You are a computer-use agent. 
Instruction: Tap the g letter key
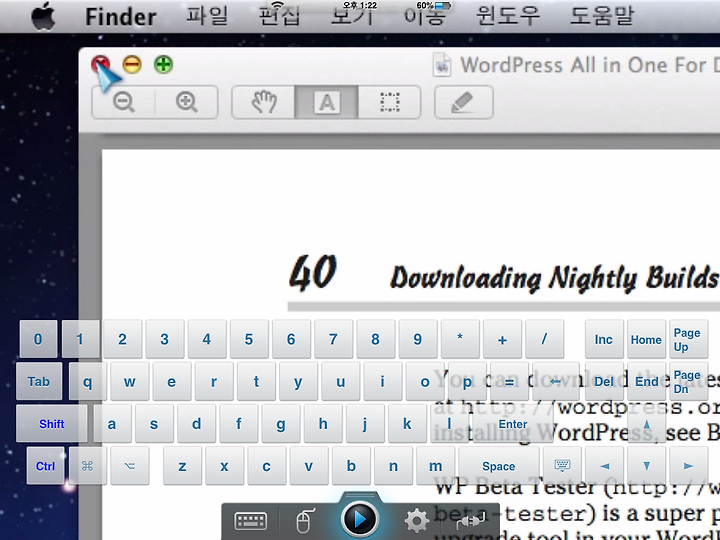pos(281,423)
